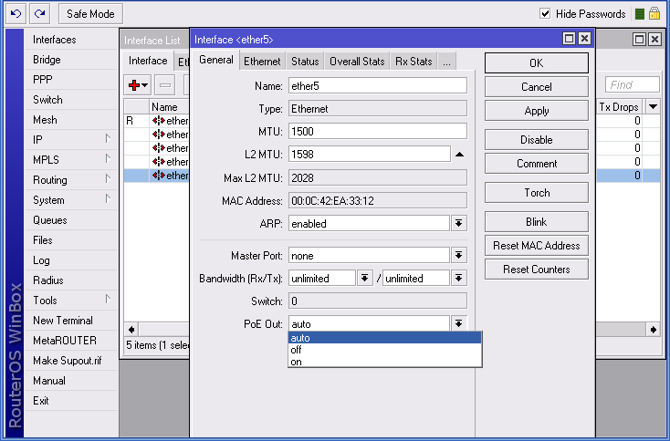Open the ARP dropdown
670x441 pixels.
click(459, 224)
